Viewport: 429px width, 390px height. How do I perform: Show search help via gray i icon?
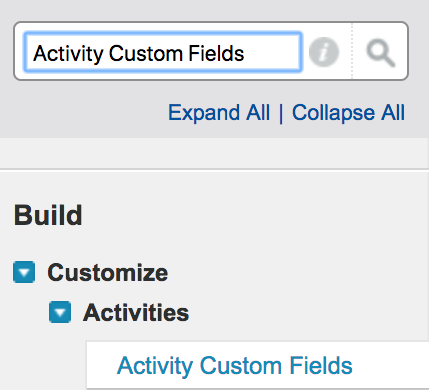point(324,52)
